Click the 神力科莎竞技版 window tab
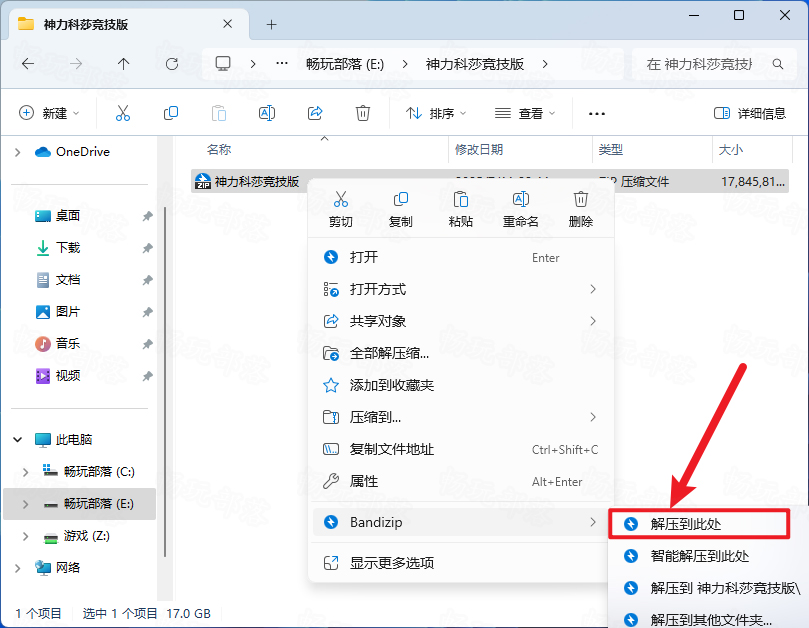Screen dimensions: 809x628 coord(129,24)
